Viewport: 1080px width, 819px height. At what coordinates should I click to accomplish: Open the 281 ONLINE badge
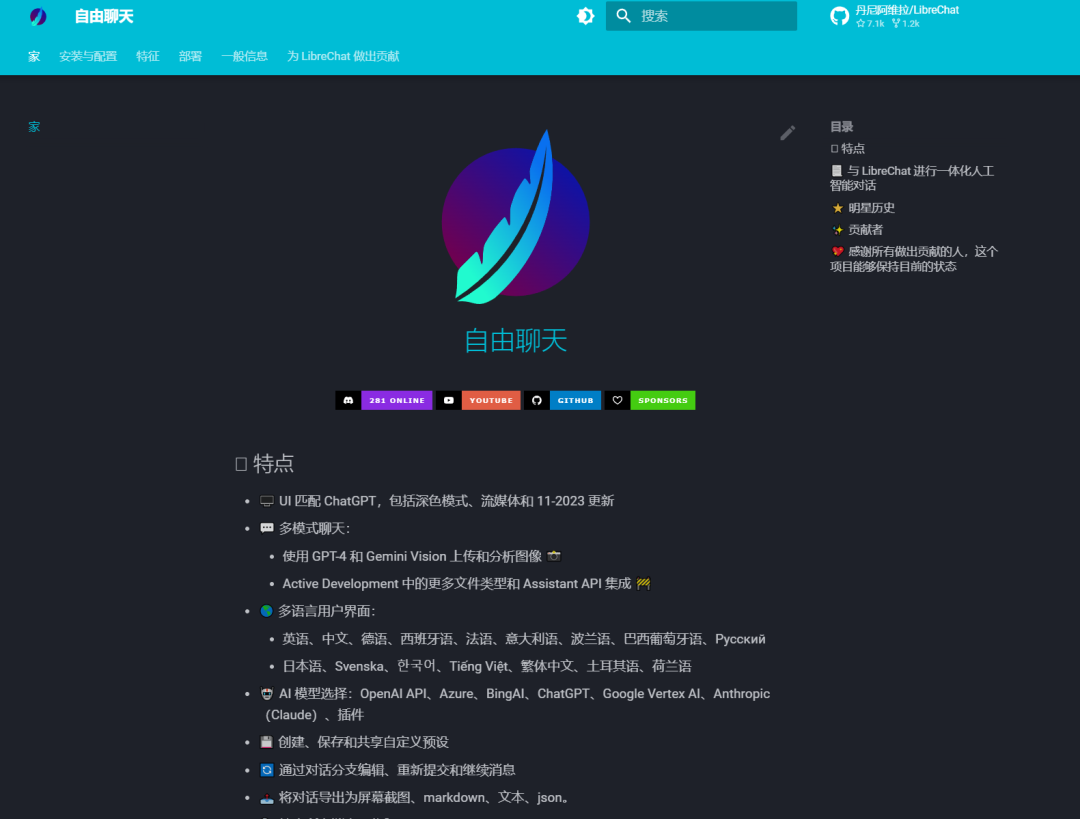pyautogui.click(x=397, y=400)
